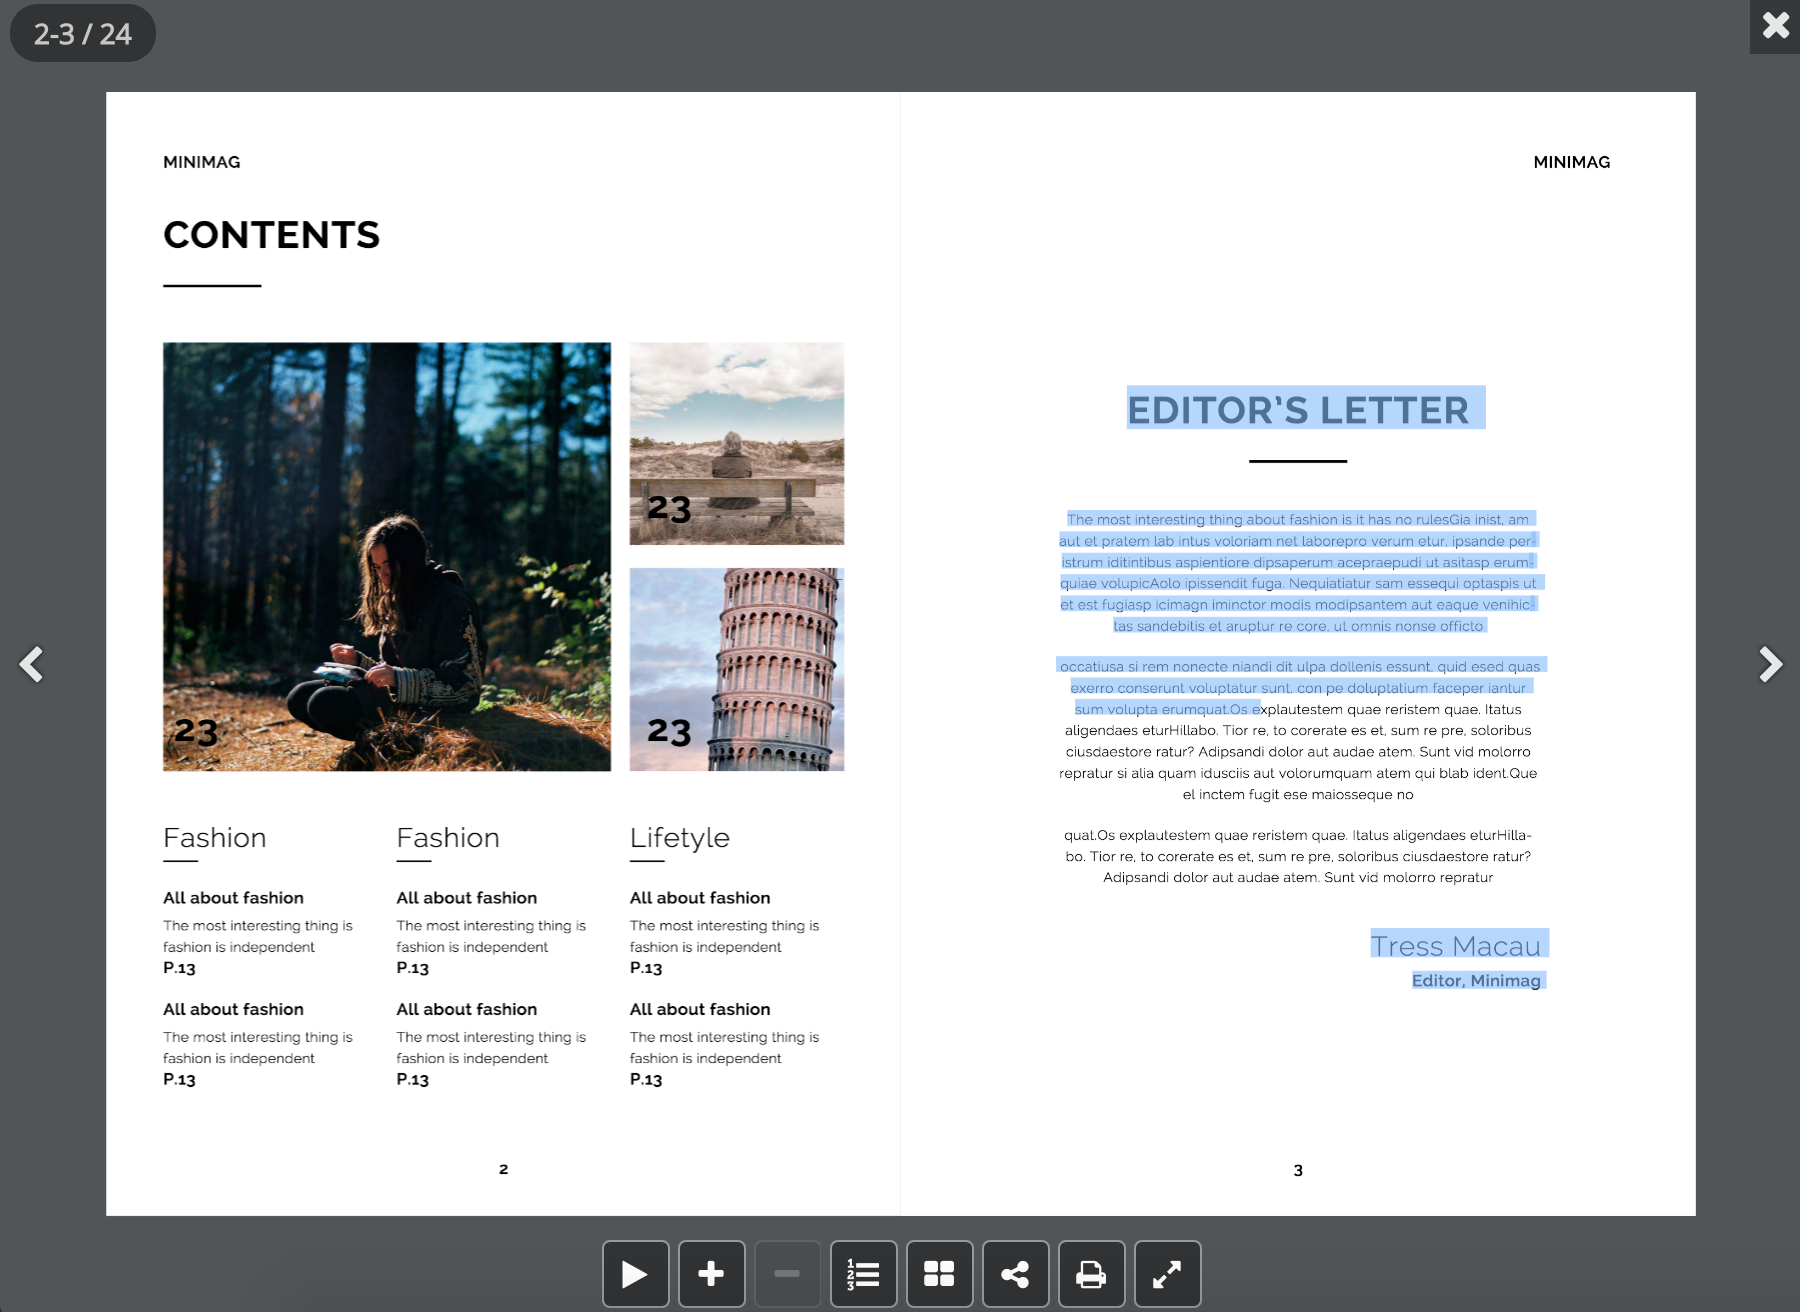This screenshot has height=1312, width=1800.
Task: Click page number 3 at bottom
Action: (x=1298, y=1170)
